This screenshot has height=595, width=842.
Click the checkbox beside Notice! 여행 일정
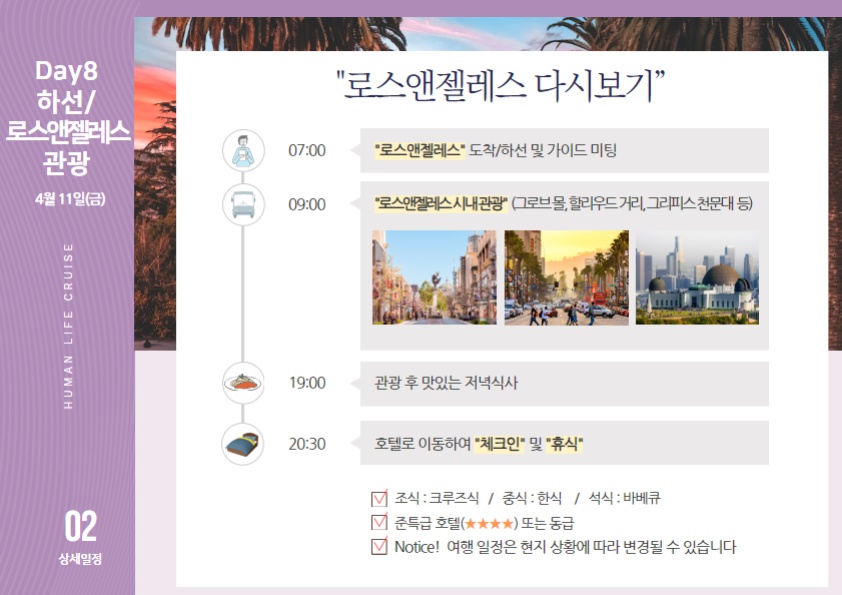tap(379, 546)
